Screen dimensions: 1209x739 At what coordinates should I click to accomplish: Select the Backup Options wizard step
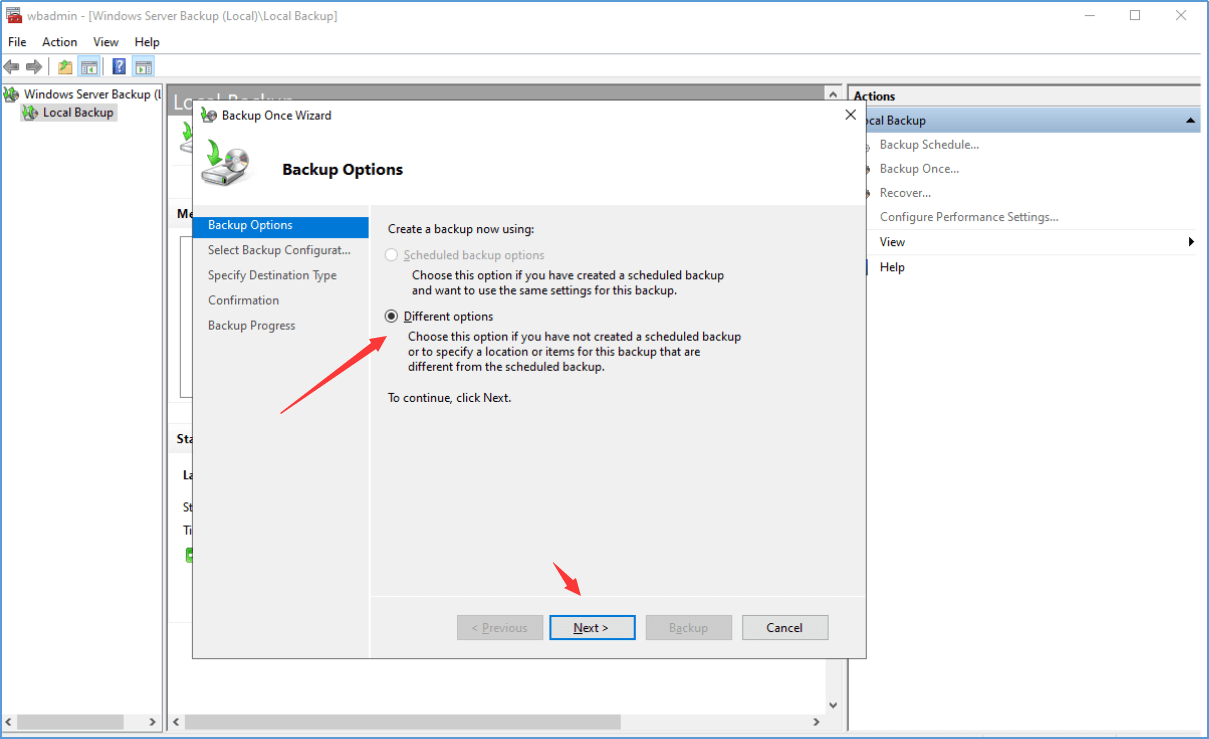coord(281,226)
